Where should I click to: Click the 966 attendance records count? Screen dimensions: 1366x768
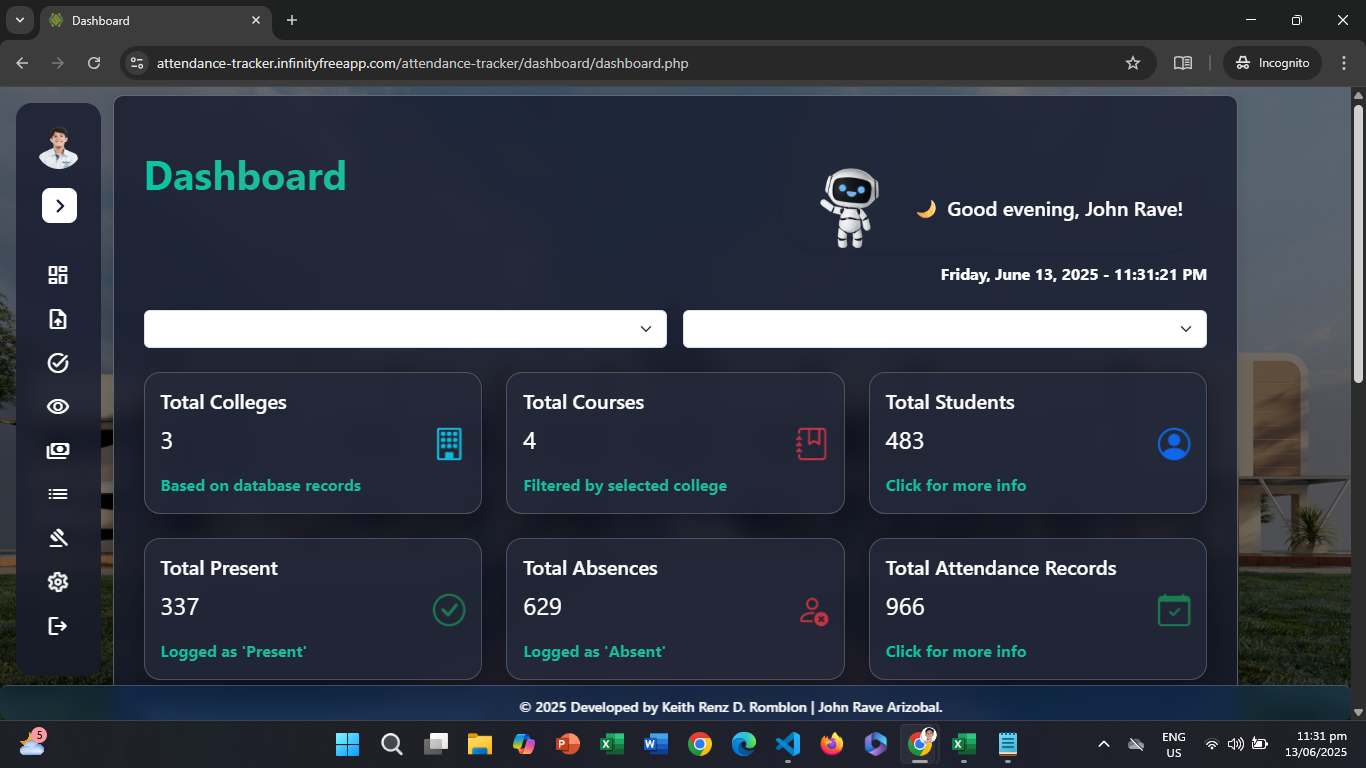click(905, 607)
